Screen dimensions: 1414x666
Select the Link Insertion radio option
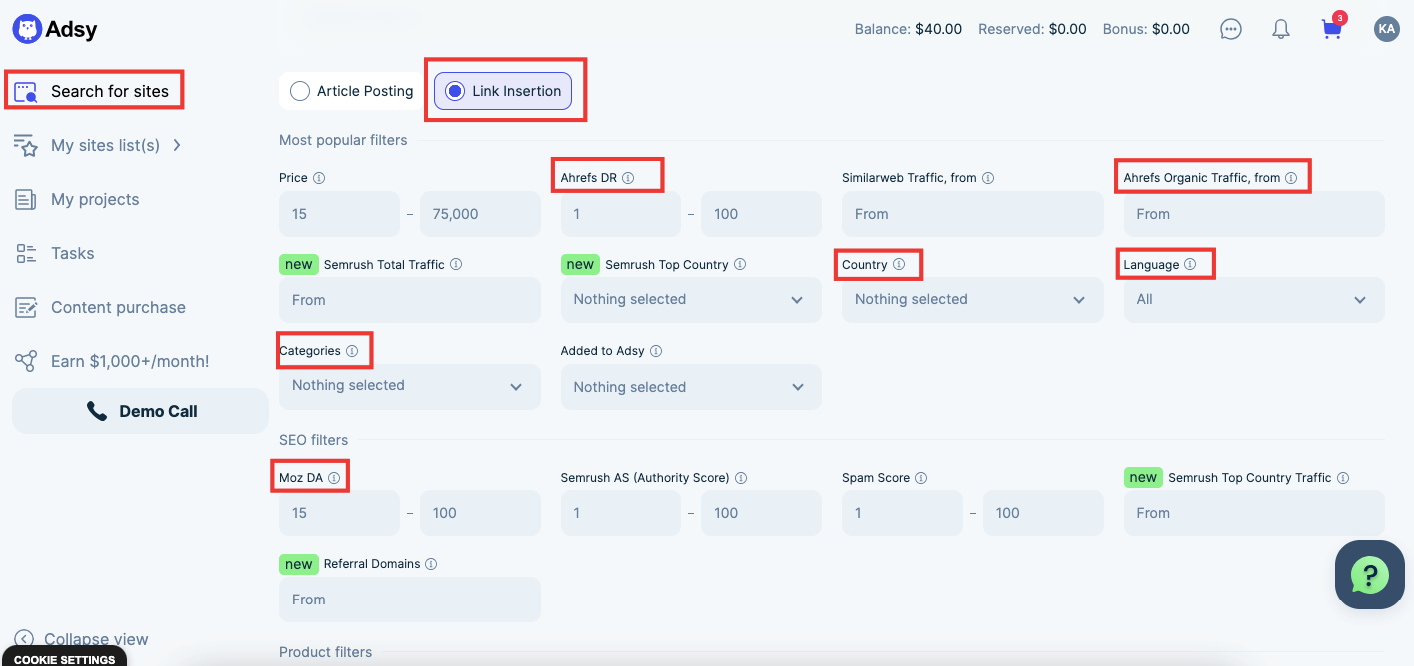click(x=455, y=91)
